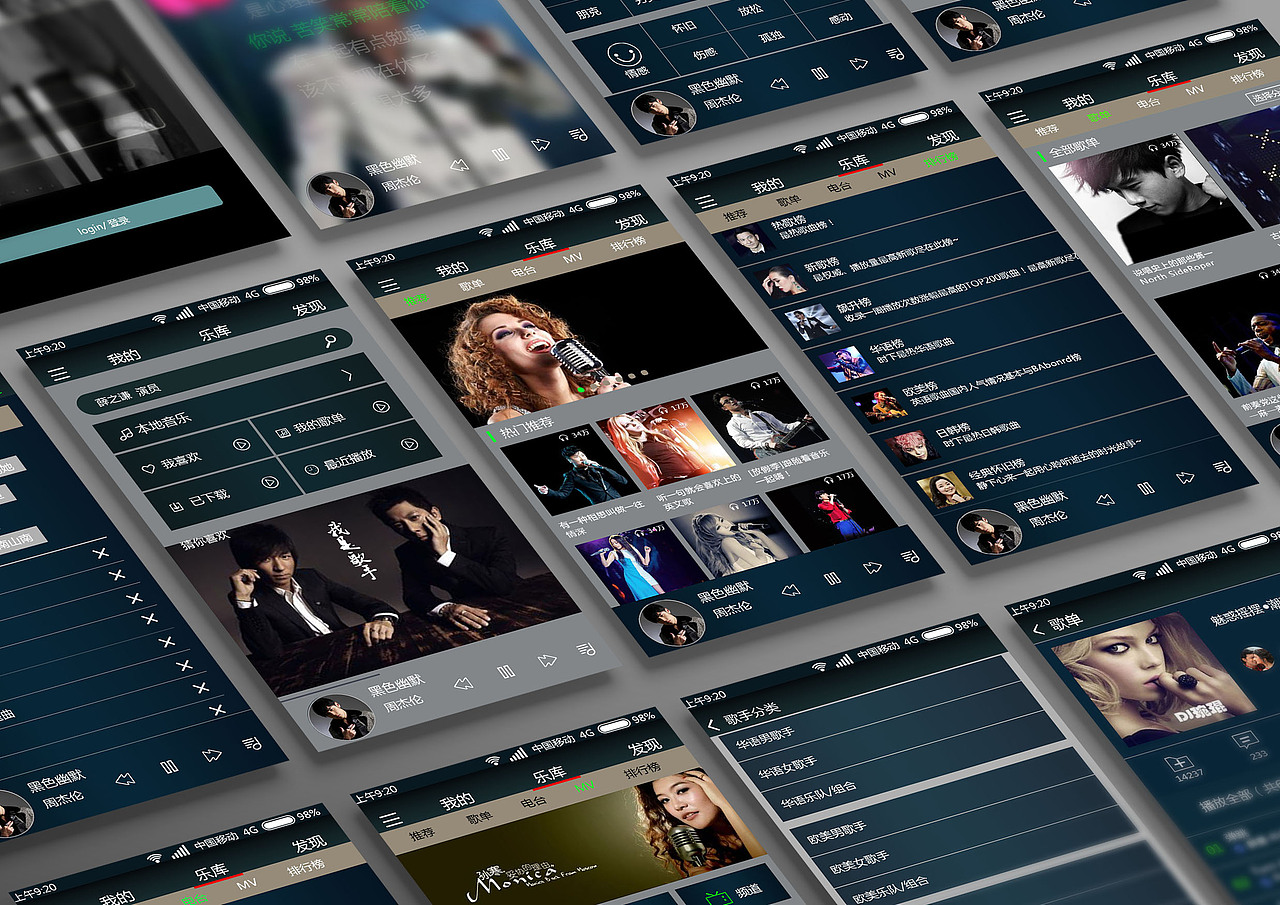This screenshot has height=905, width=1280.
Task: Open chevron arrow beside 薛之谦 演员
Action: 347,375
